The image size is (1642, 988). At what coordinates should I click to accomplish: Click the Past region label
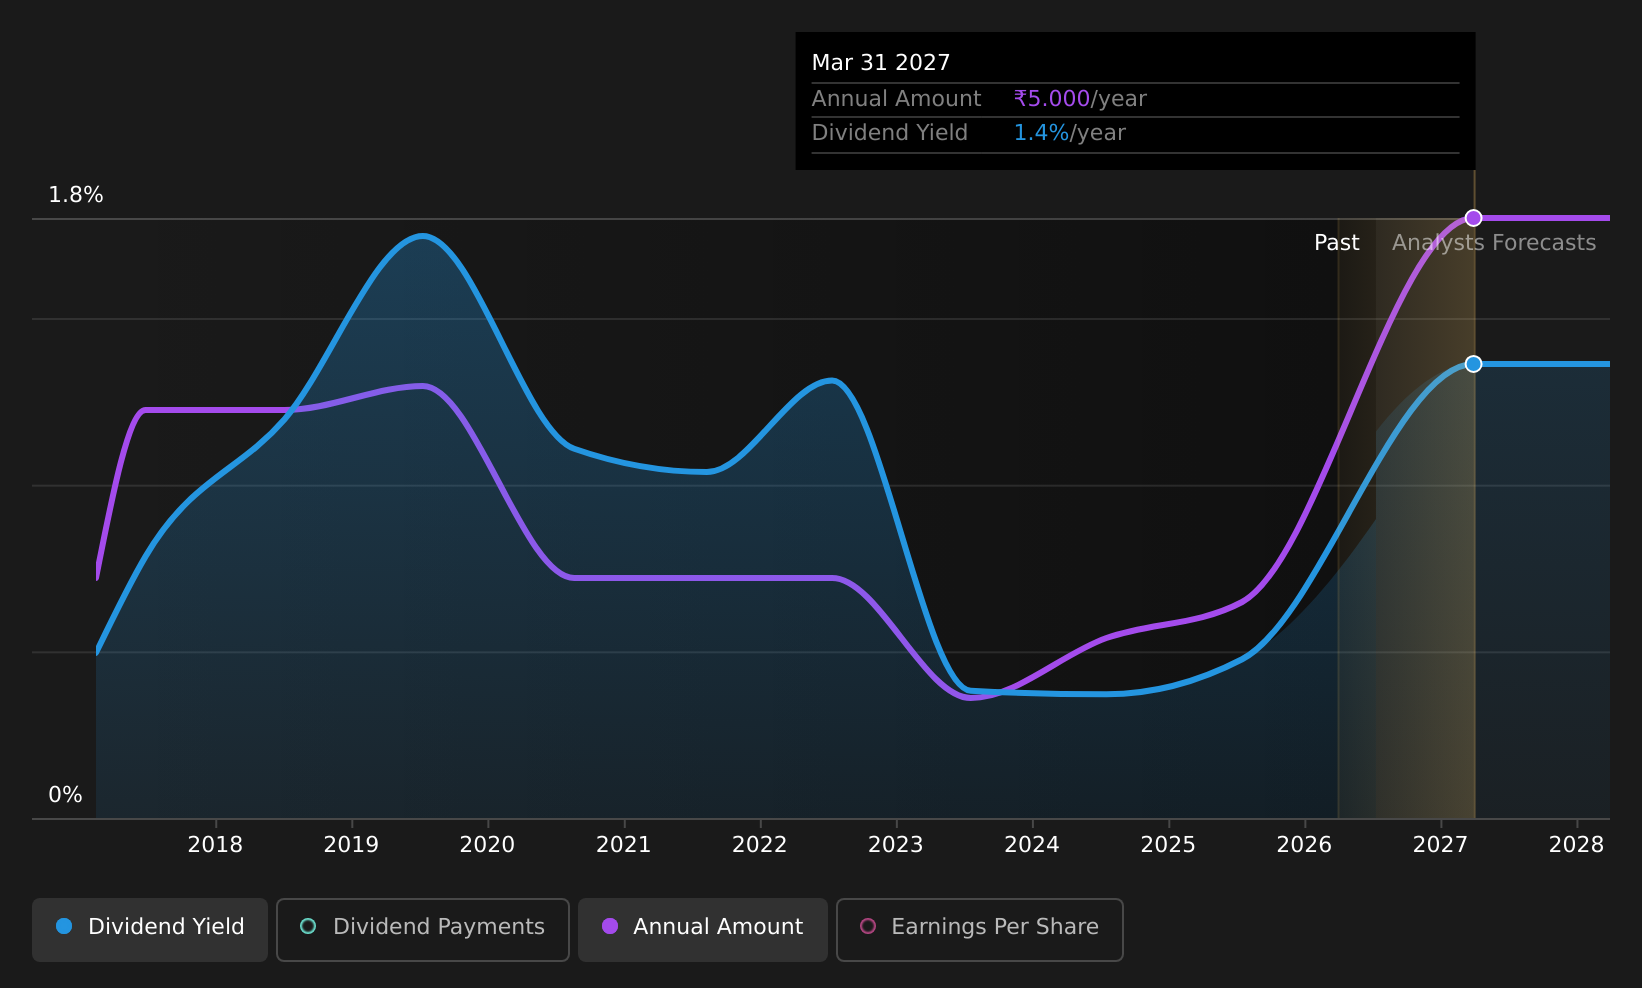[x=1336, y=243]
